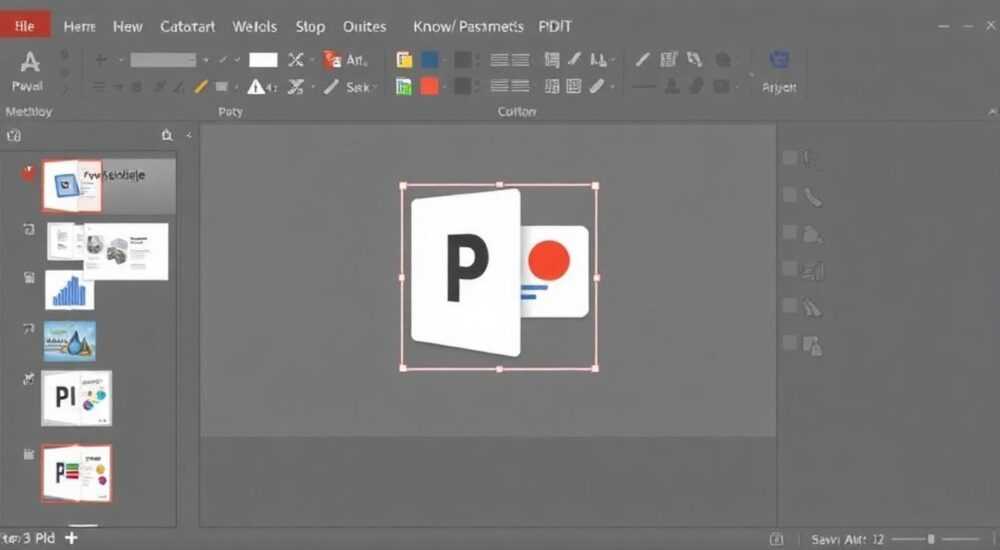The image size is (1000, 550).
Task: Tick the third checkbox in right panel
Action: click(x=790, y=232)
